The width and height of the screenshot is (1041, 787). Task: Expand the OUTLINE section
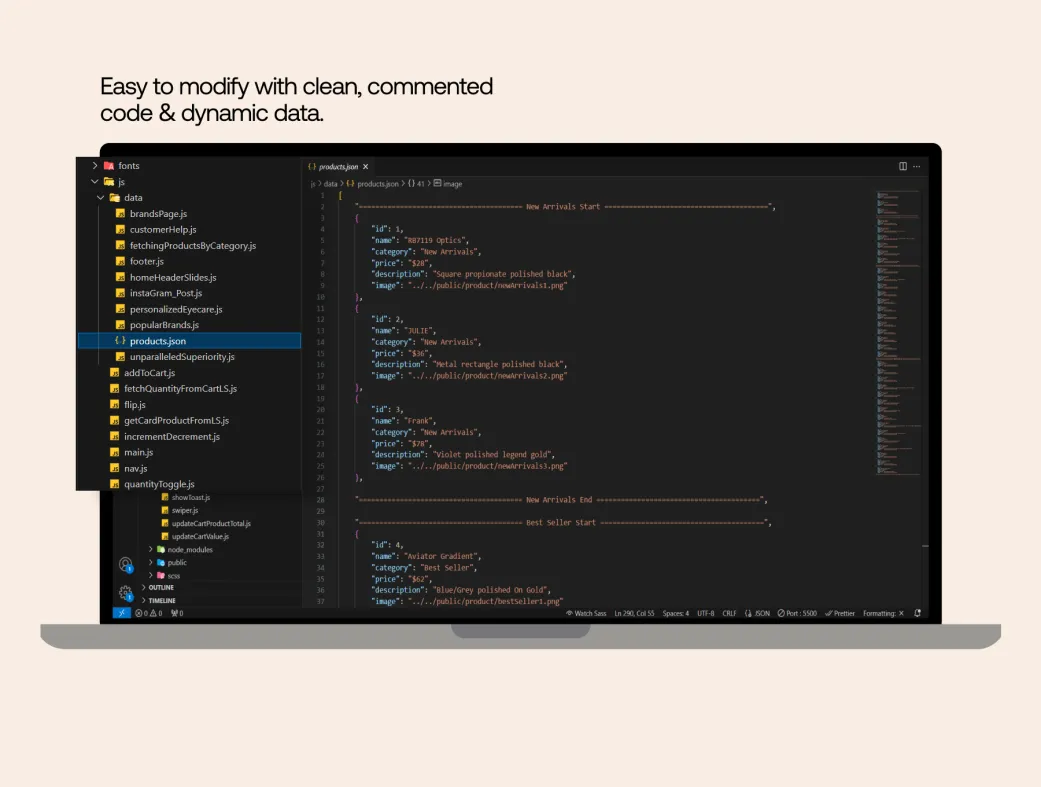pos(161,588)
